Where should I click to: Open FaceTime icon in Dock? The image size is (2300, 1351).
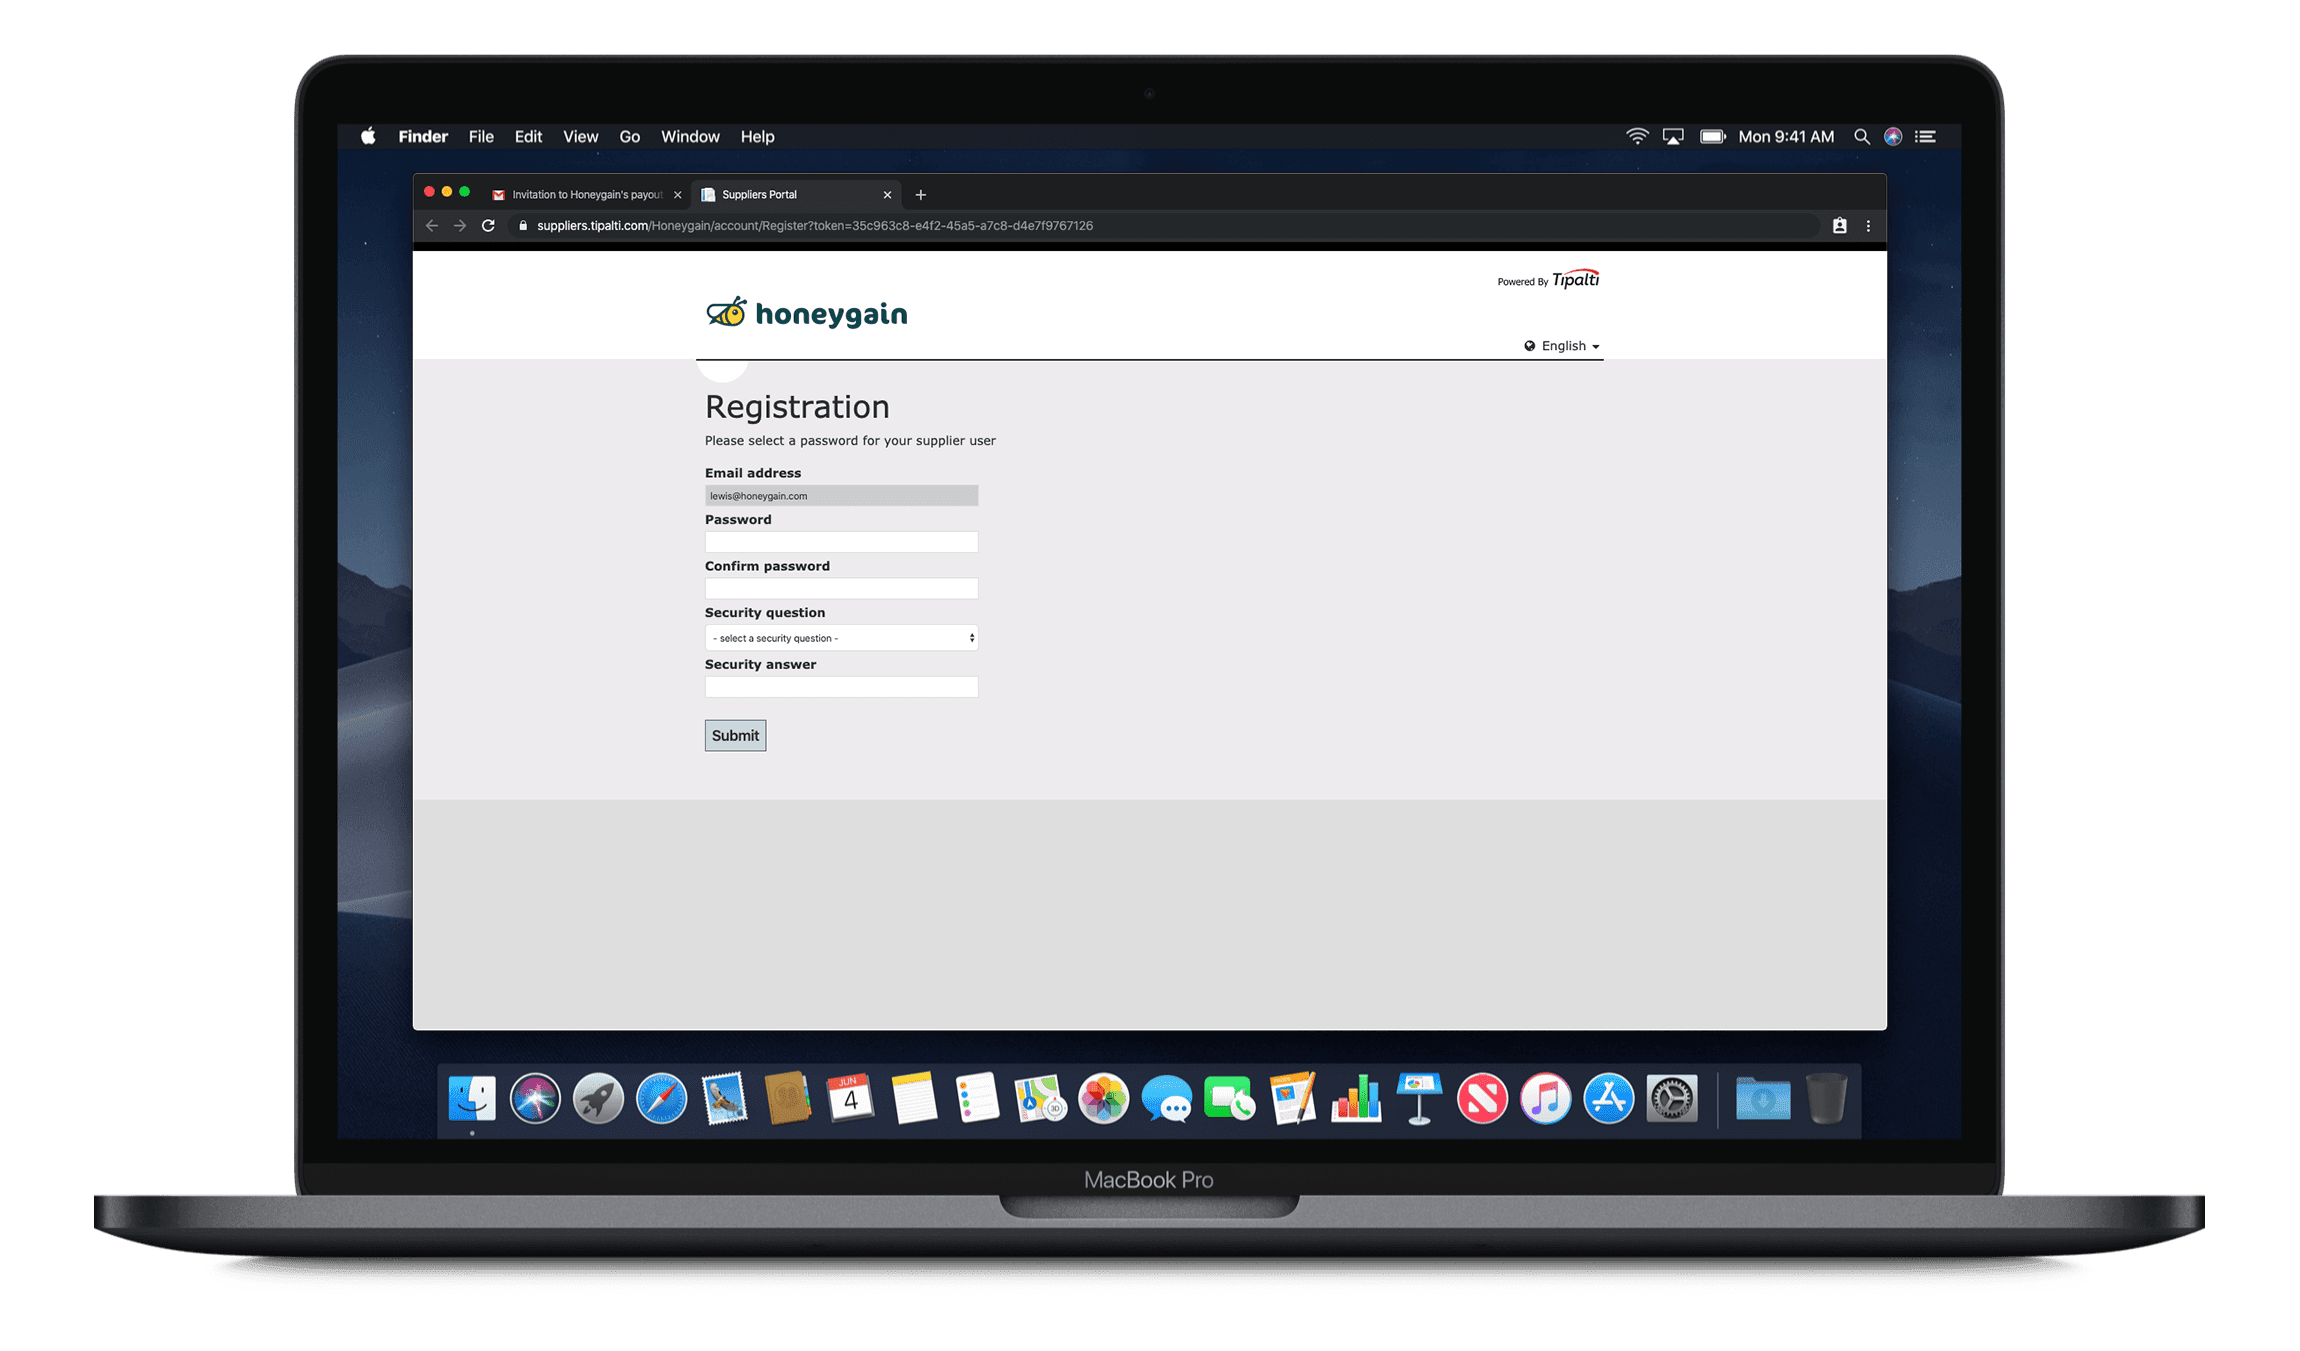[x=1229, y=1099]
